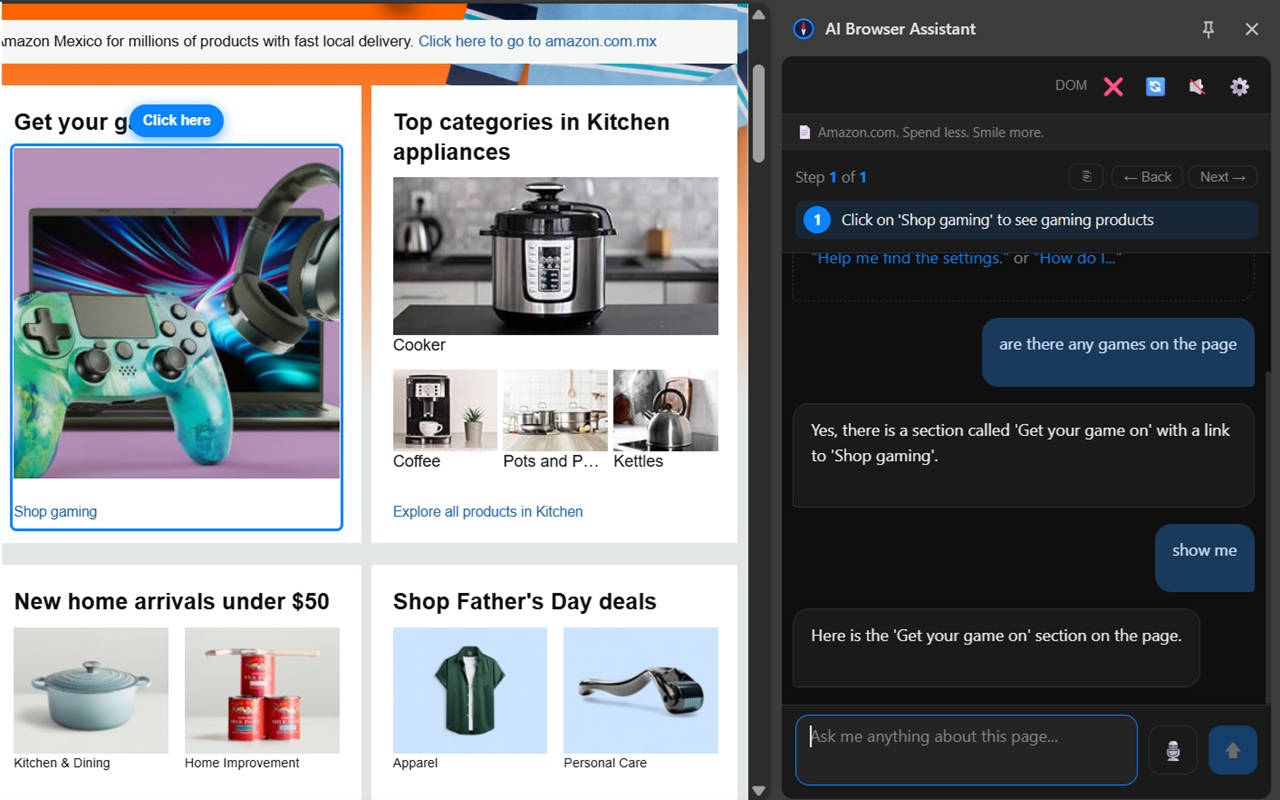Click the compass logo of AI Browser Assistant
1280x800 pixels.
pos(803,29)
